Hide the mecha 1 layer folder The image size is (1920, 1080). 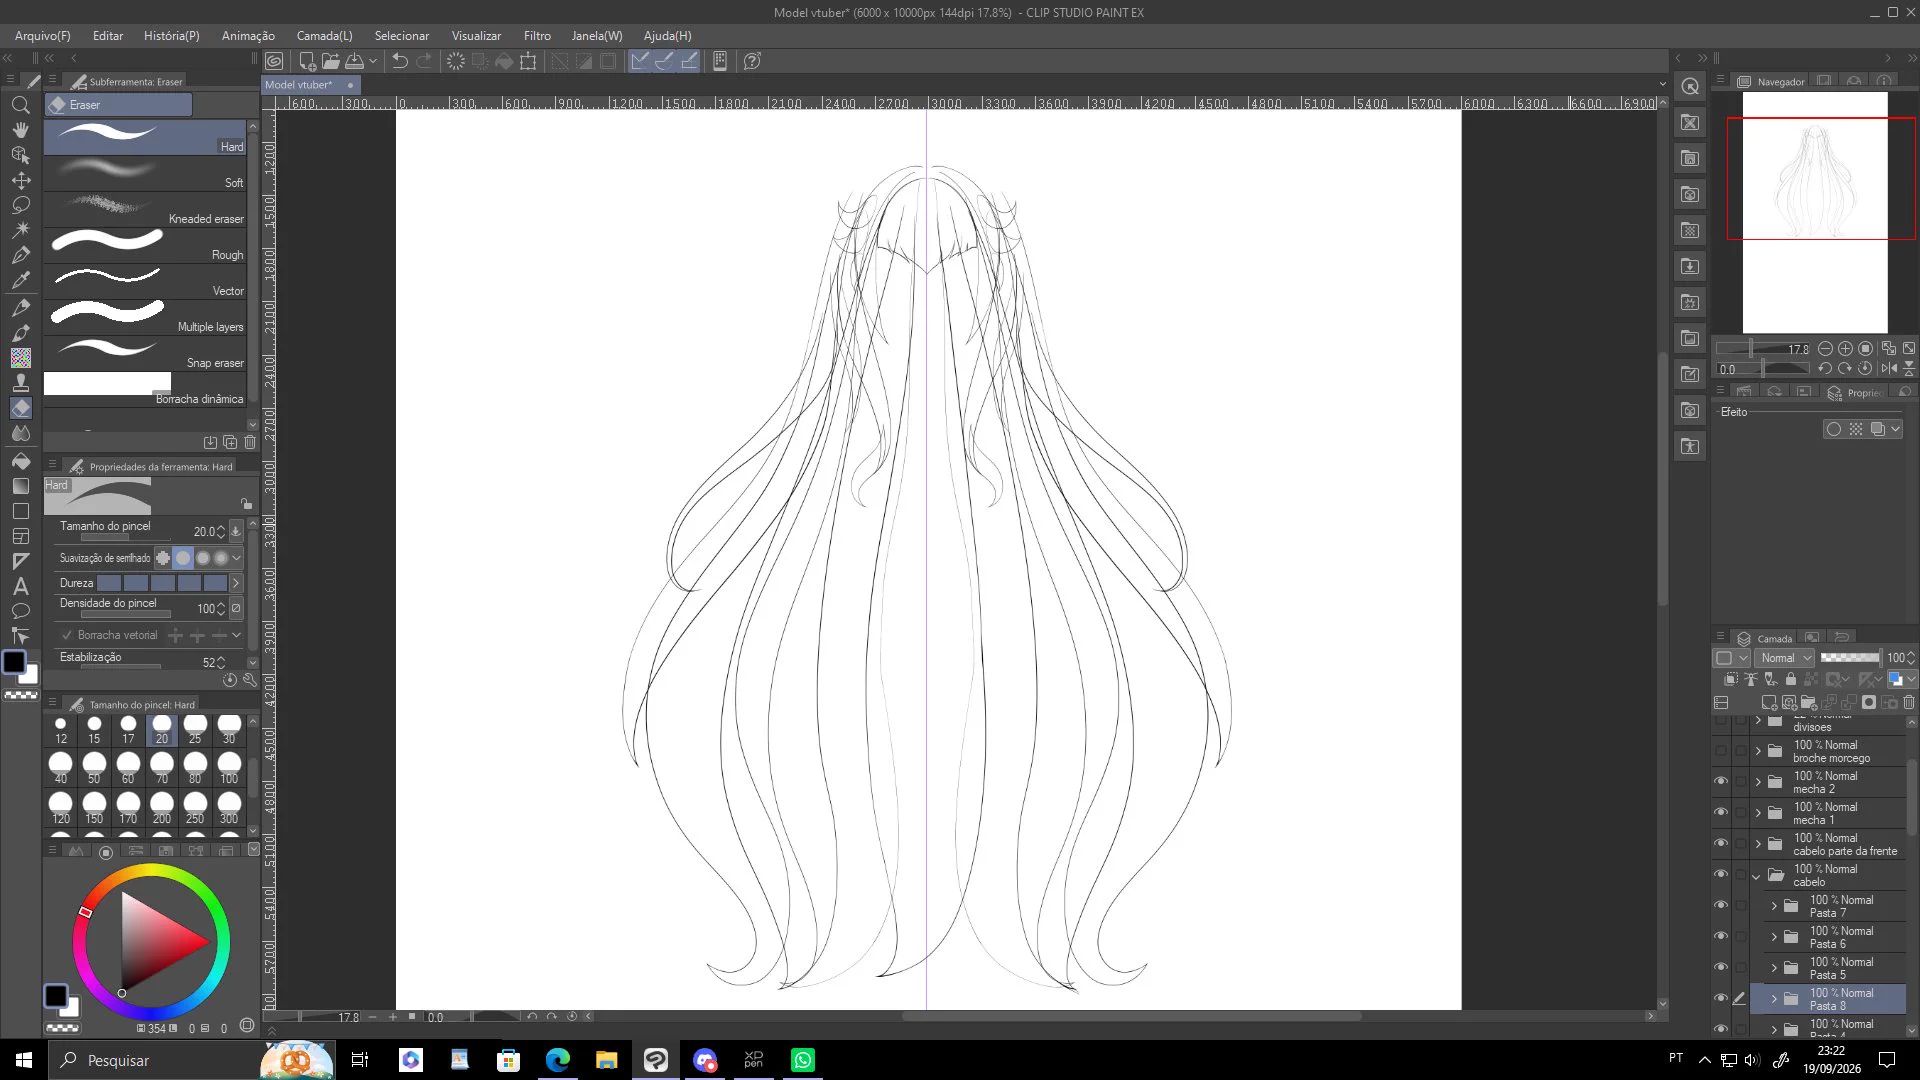[1721, 813]
